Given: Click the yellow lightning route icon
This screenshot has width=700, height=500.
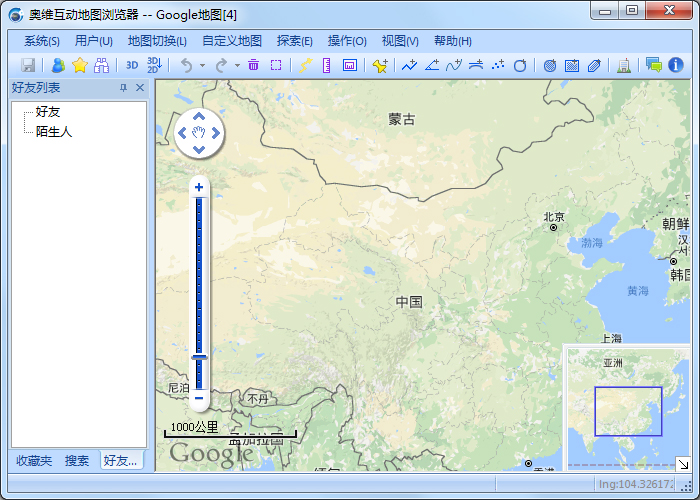Looking at the screenshot, I should [x=305, y=65].
